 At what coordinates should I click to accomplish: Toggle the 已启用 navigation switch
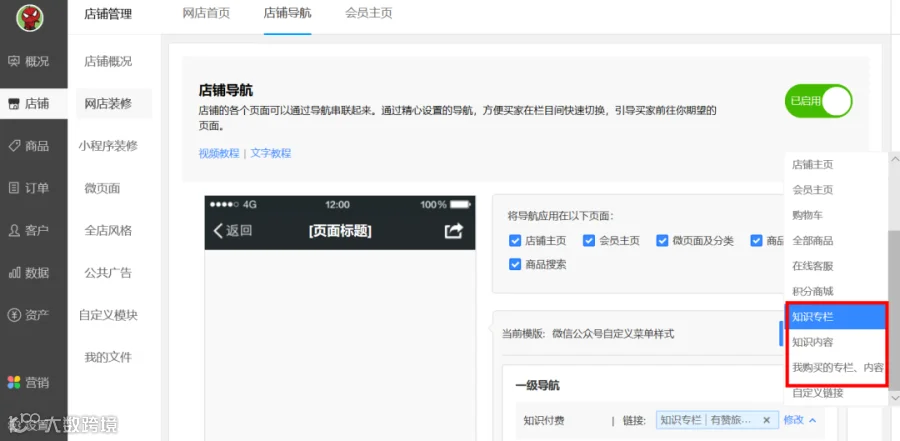click(x=818, y=101)
